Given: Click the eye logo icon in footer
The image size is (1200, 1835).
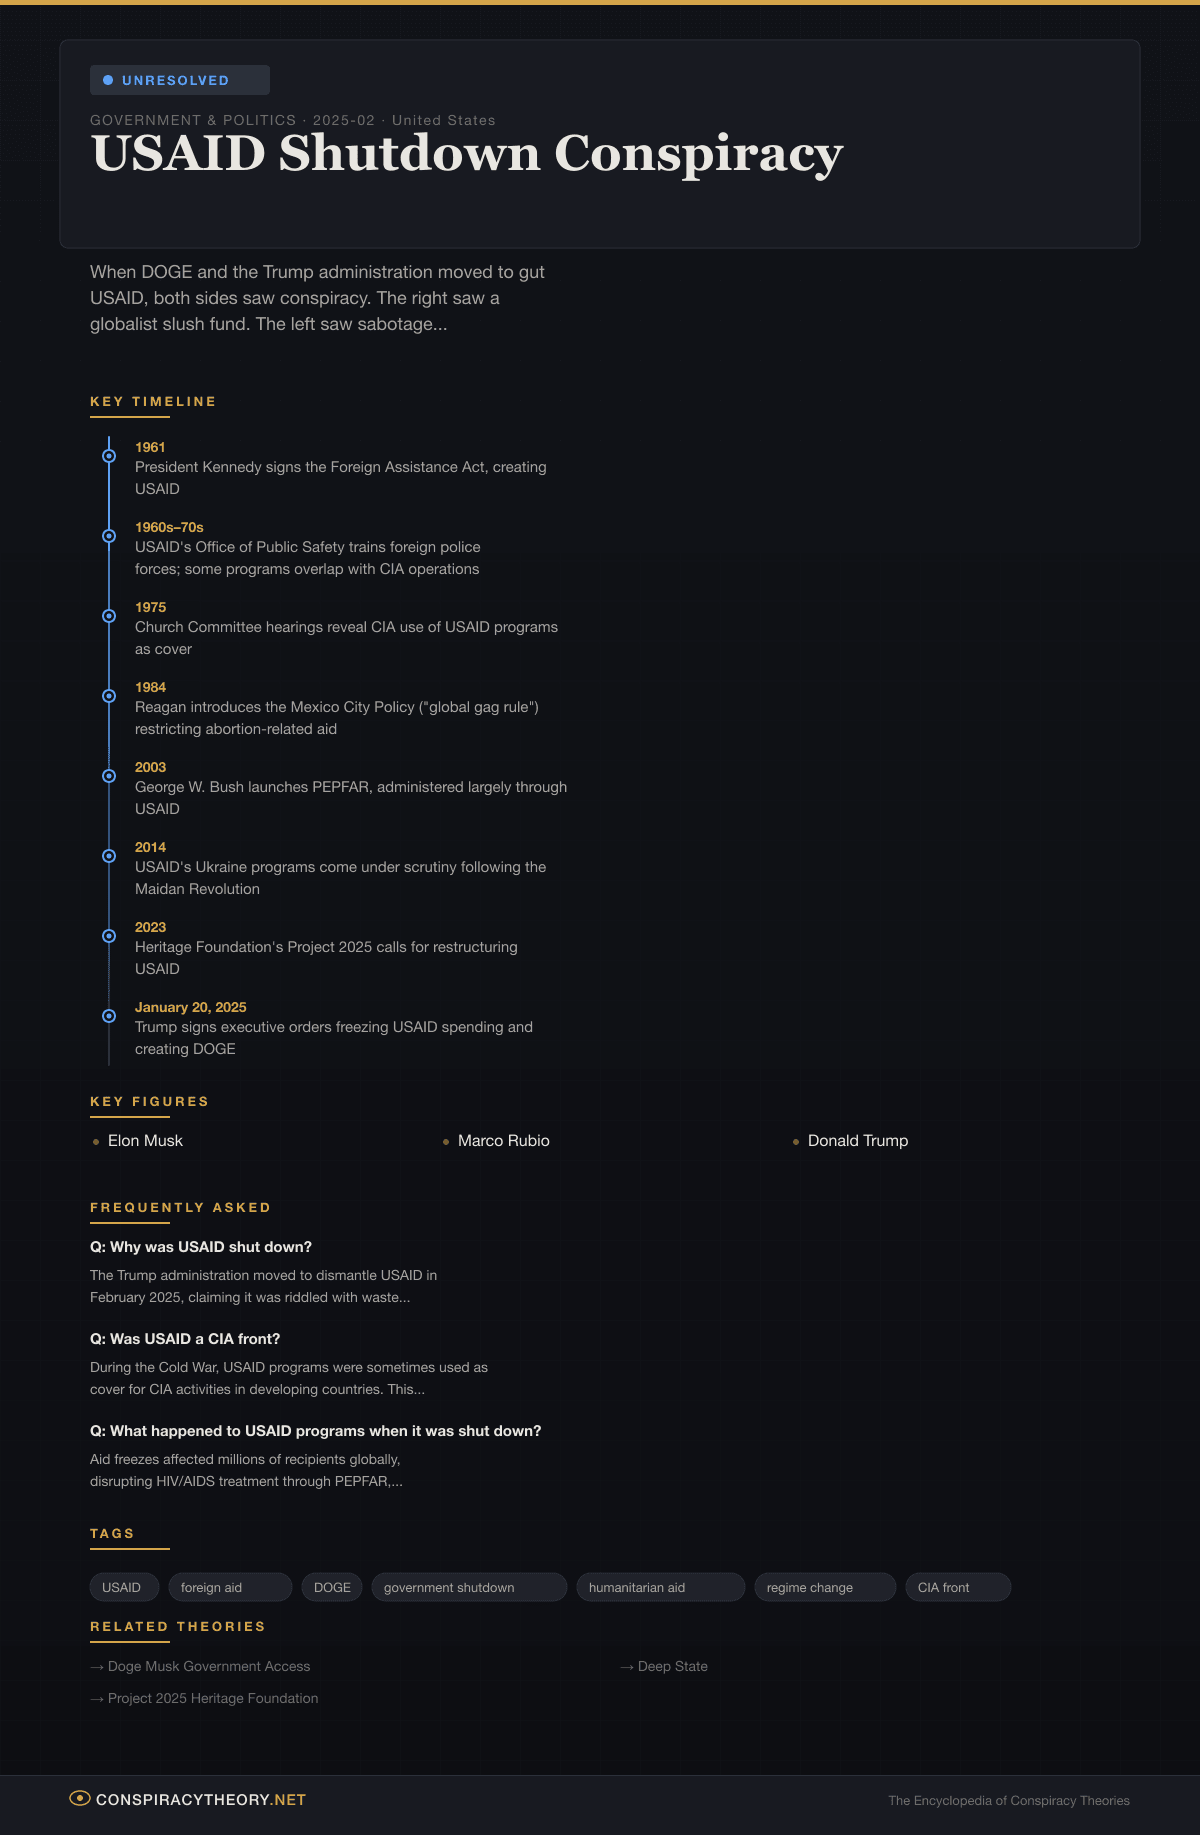Looking at the screenshot, I should [80, 1798].
